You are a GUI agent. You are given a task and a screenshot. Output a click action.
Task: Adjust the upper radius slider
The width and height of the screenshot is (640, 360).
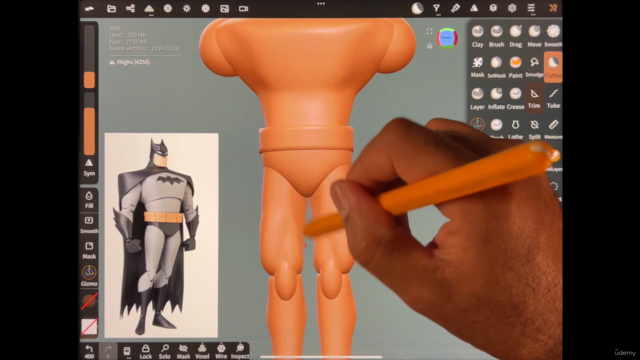89,57
